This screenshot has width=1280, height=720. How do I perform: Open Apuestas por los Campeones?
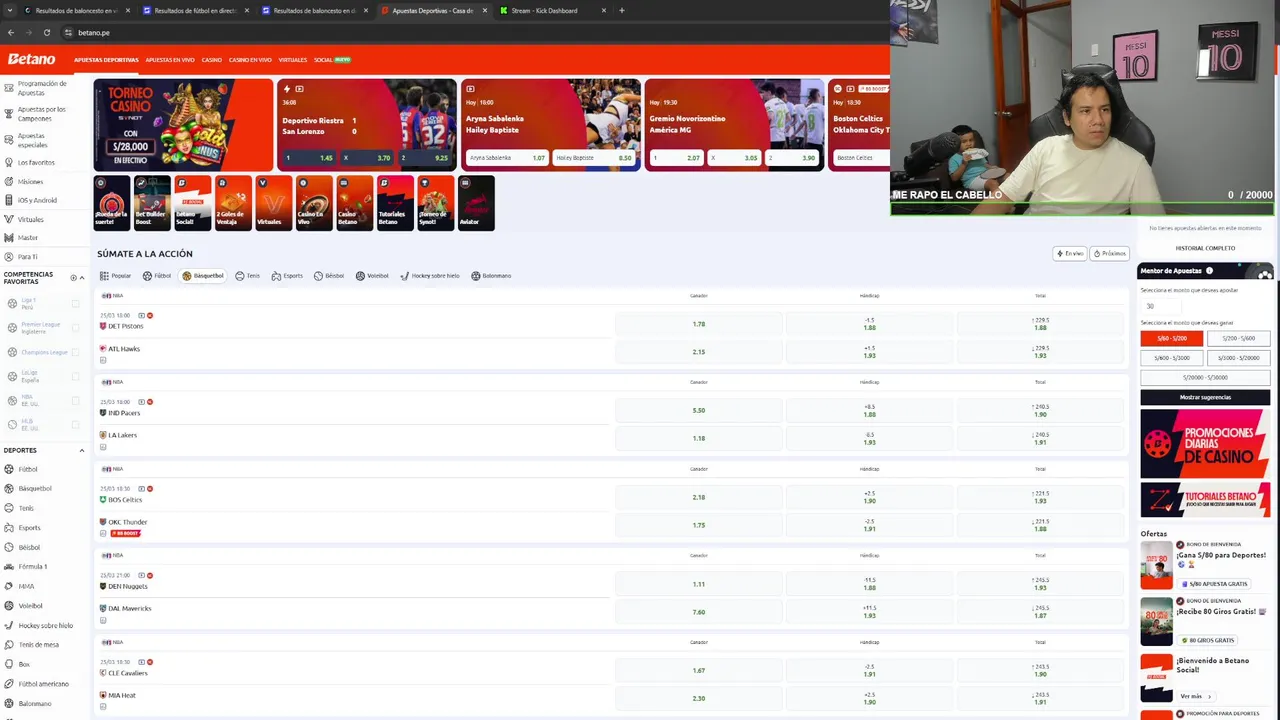[43, 114]
